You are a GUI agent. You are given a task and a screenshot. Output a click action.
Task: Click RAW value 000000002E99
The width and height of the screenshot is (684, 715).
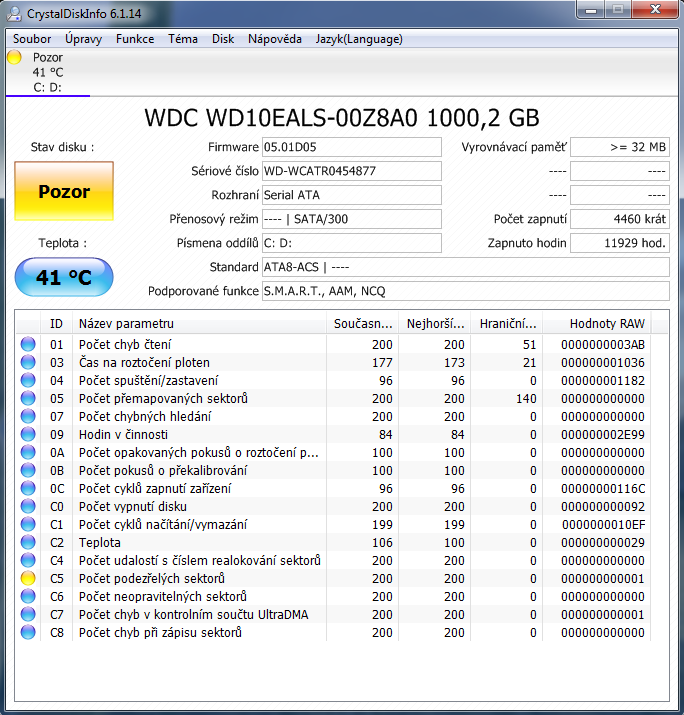[603, 435]
